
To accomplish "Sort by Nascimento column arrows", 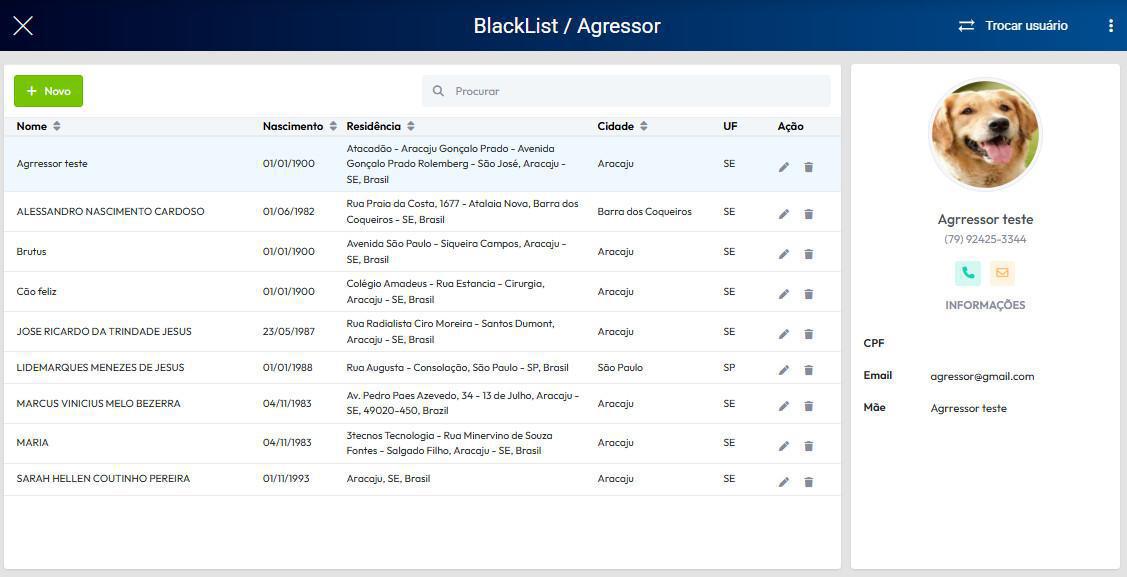I will click(333, 126).
